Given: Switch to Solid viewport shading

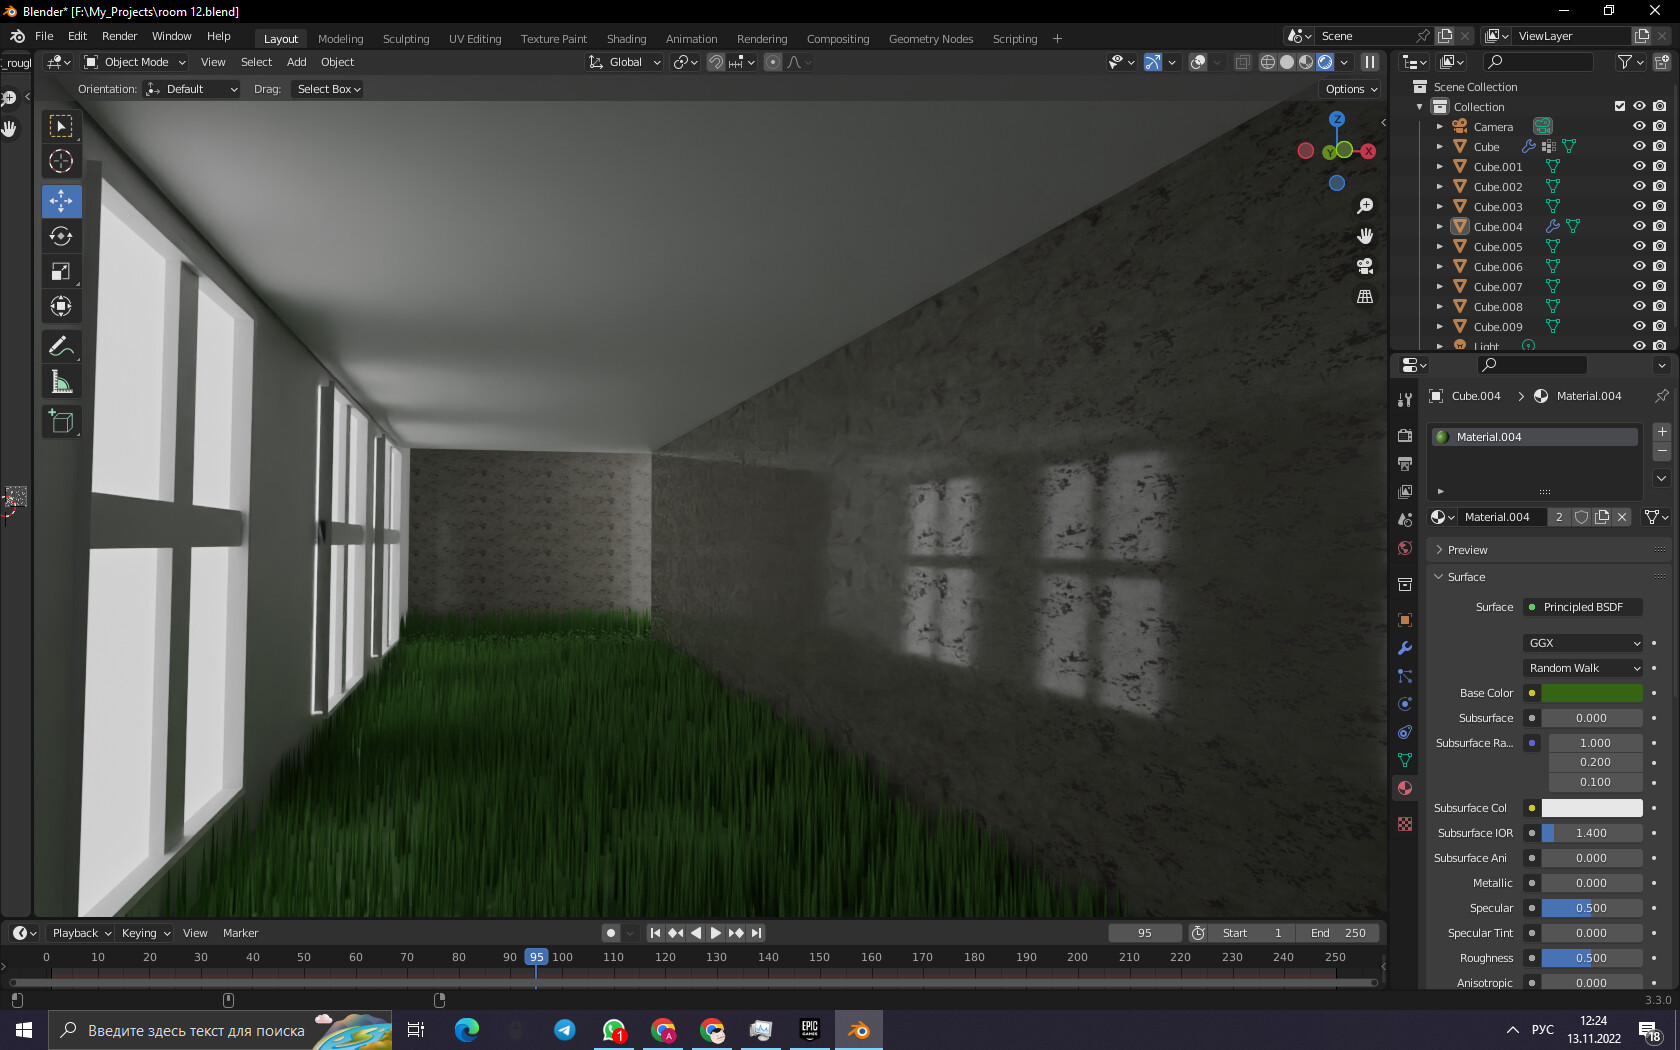Looking at the screenshot, I should point(1287,62).
